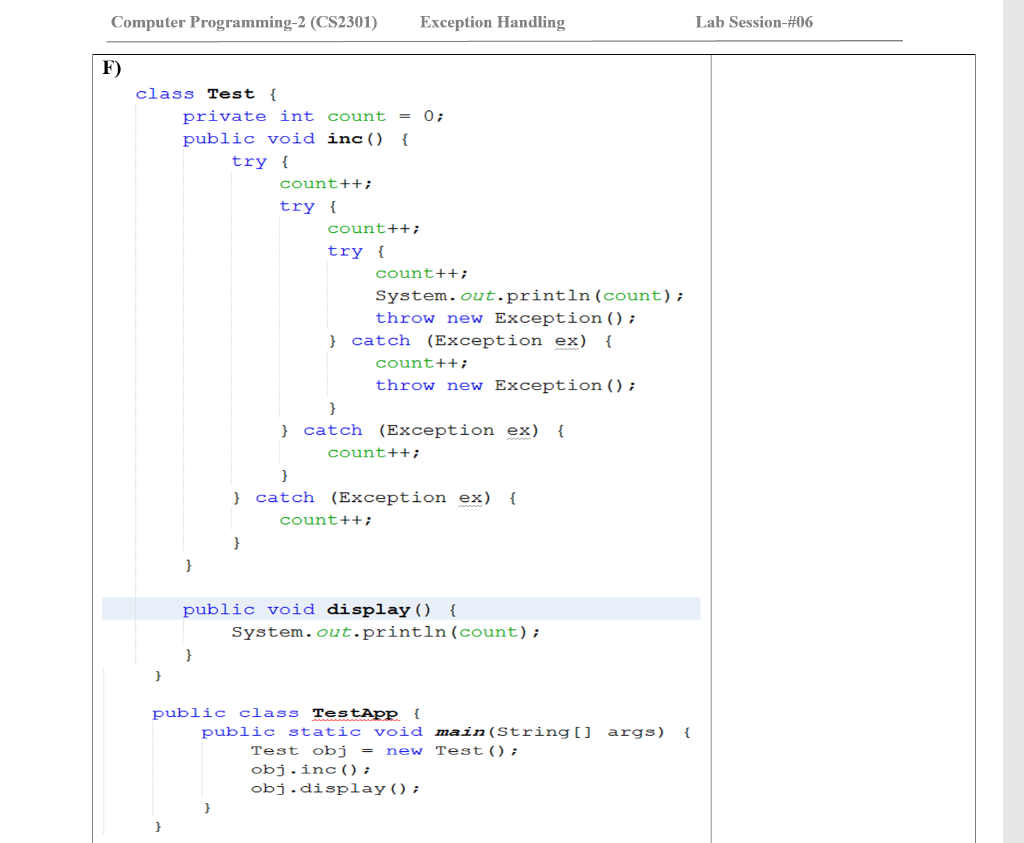1024x843 pixels.
Task: Click the "private int count = 0;" line
Action: pos(313,116)
